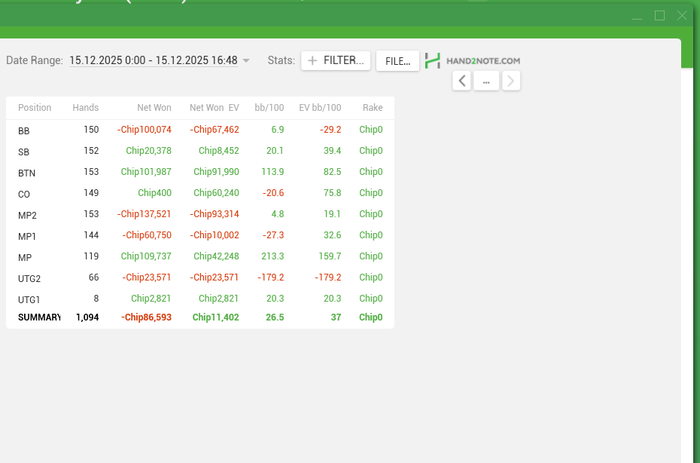This screenshot has height=463, width=700.
Task: Open the ellipsis page button
Action: pos(486,81)
